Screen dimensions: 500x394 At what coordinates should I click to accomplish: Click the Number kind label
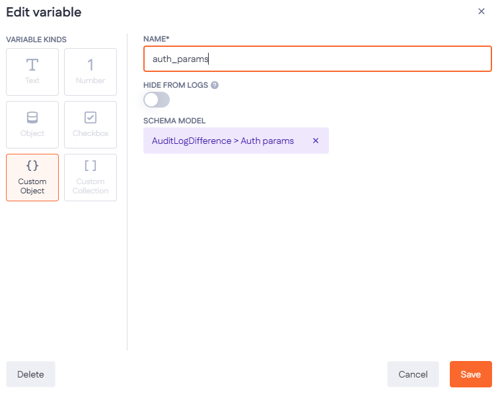point(90,80)
